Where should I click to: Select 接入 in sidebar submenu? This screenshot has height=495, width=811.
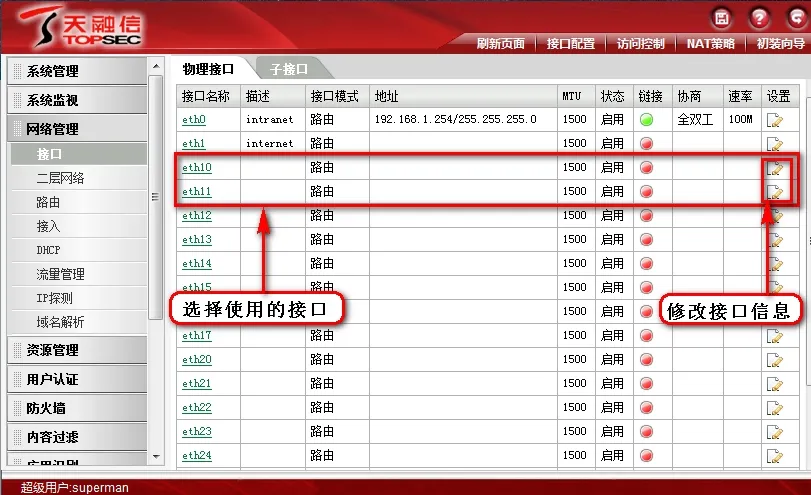click(79, 226)
